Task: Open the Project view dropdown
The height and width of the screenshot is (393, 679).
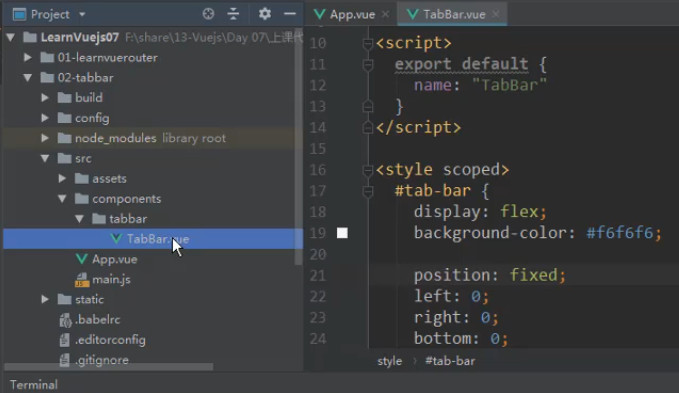Action: point(82,14)
